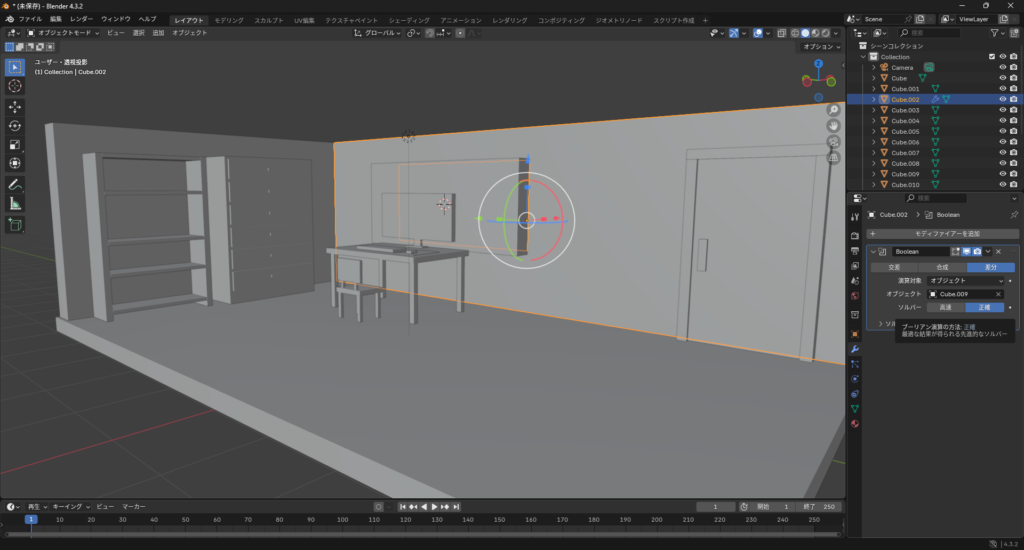1024x550 pixels.
Task: Hide Cube.005 using its eye icon
Action: [x=1002, y=131]
